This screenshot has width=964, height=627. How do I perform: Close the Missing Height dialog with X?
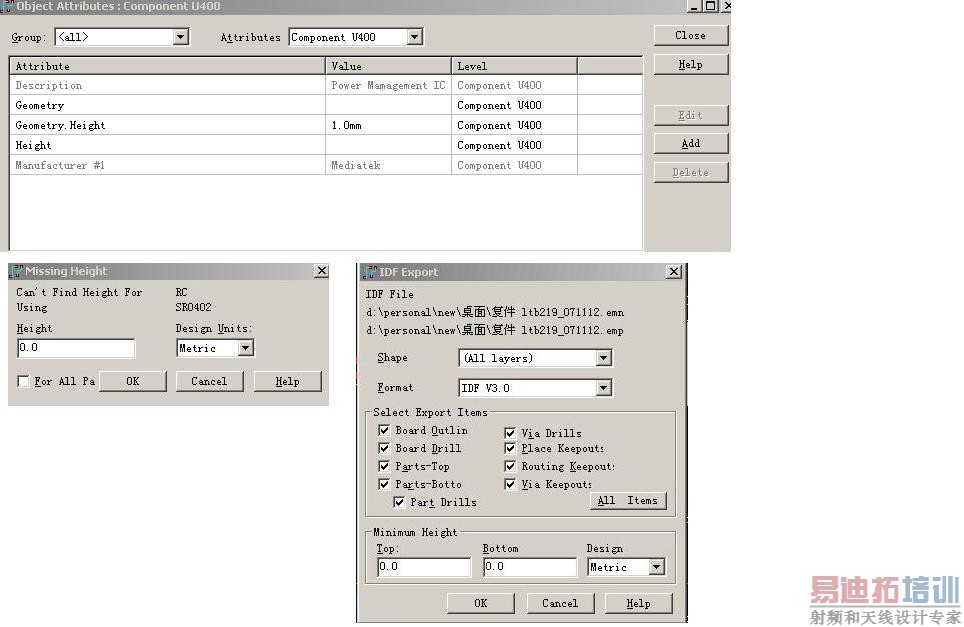[321, 271]
